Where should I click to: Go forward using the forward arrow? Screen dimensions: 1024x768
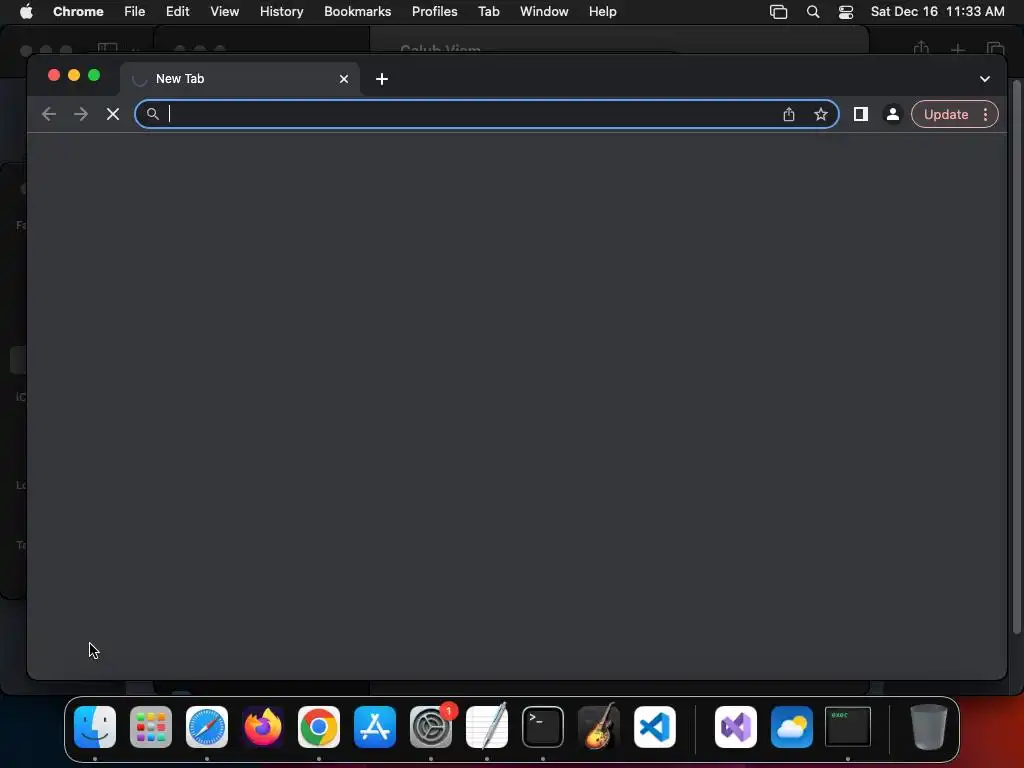tap(81, 114)
